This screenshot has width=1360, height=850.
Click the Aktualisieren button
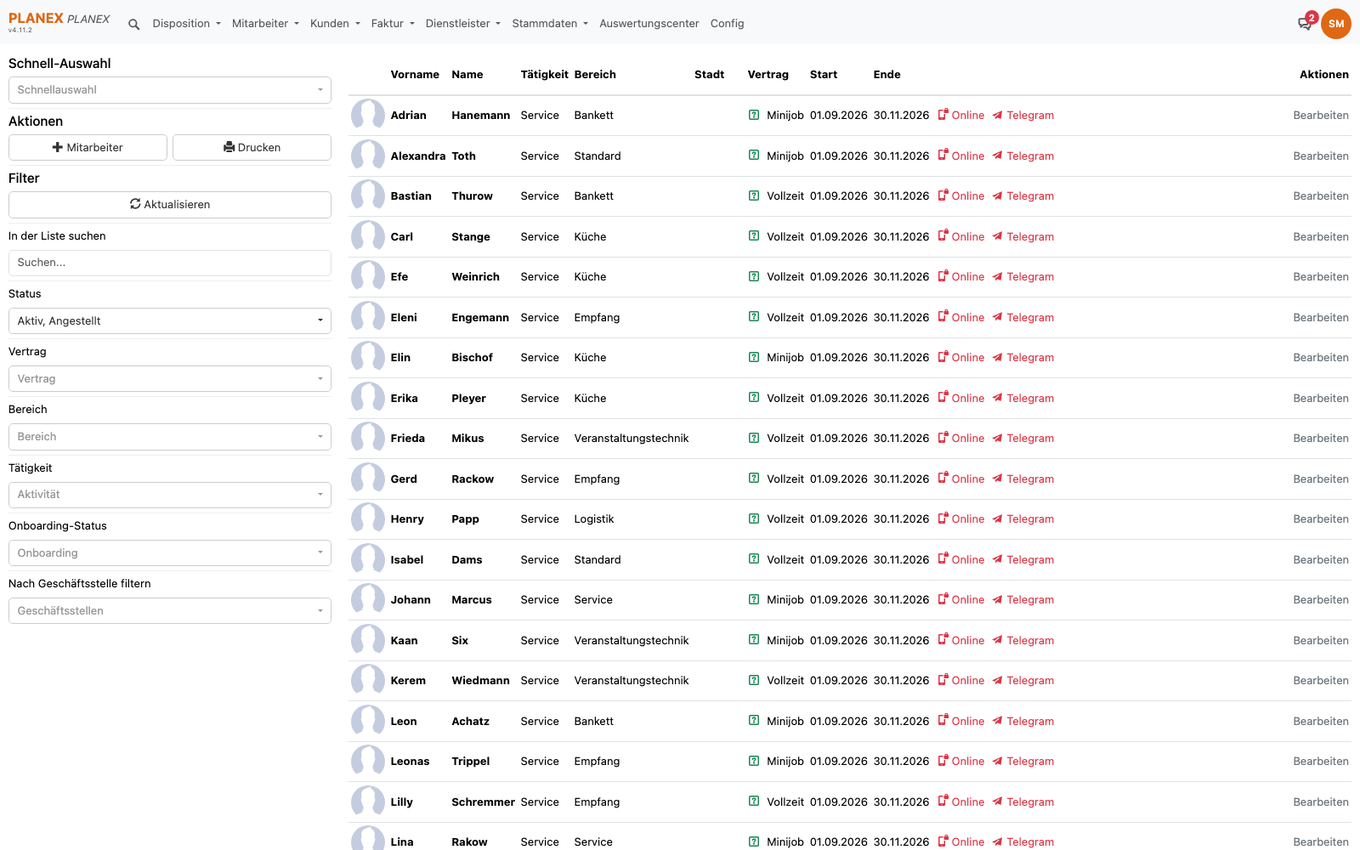coord(170,204)
